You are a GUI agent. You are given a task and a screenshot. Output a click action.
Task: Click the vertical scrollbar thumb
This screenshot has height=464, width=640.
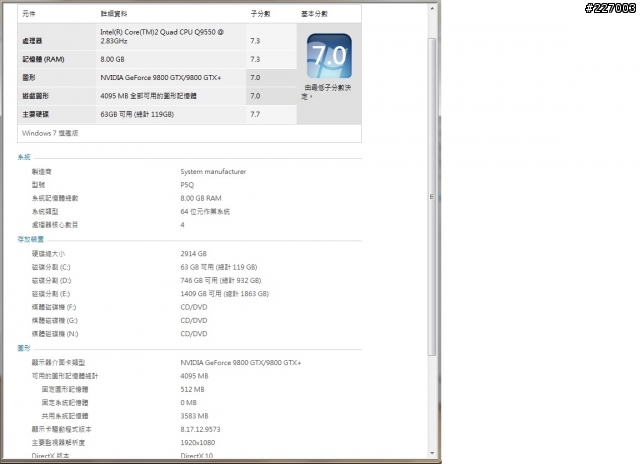(x=432, y=197)
